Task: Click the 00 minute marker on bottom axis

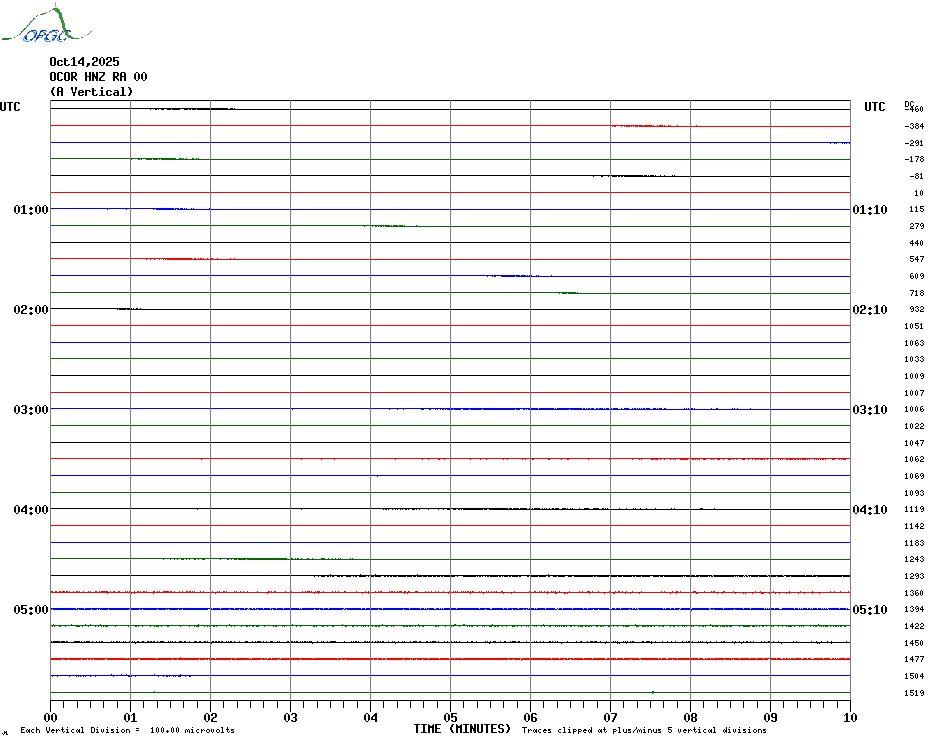Action: point(51,717)
